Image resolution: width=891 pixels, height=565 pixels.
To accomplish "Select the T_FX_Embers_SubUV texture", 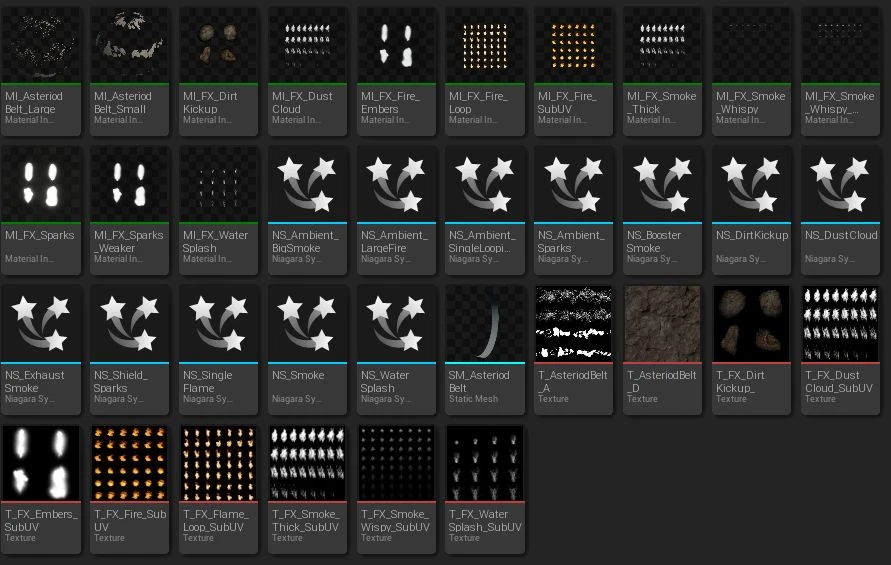I will [x=41, y=489].
